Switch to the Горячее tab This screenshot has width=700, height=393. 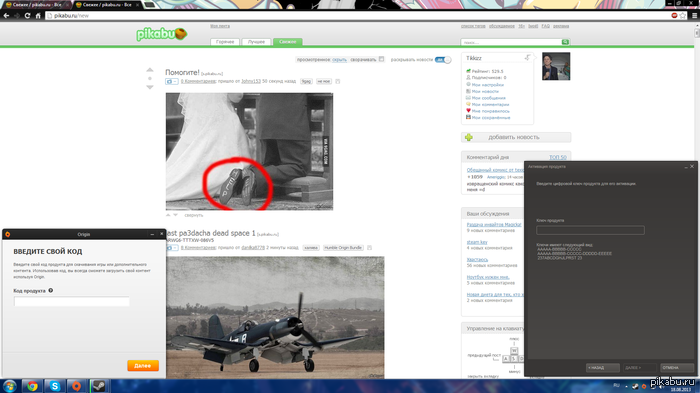pos(225,42)
